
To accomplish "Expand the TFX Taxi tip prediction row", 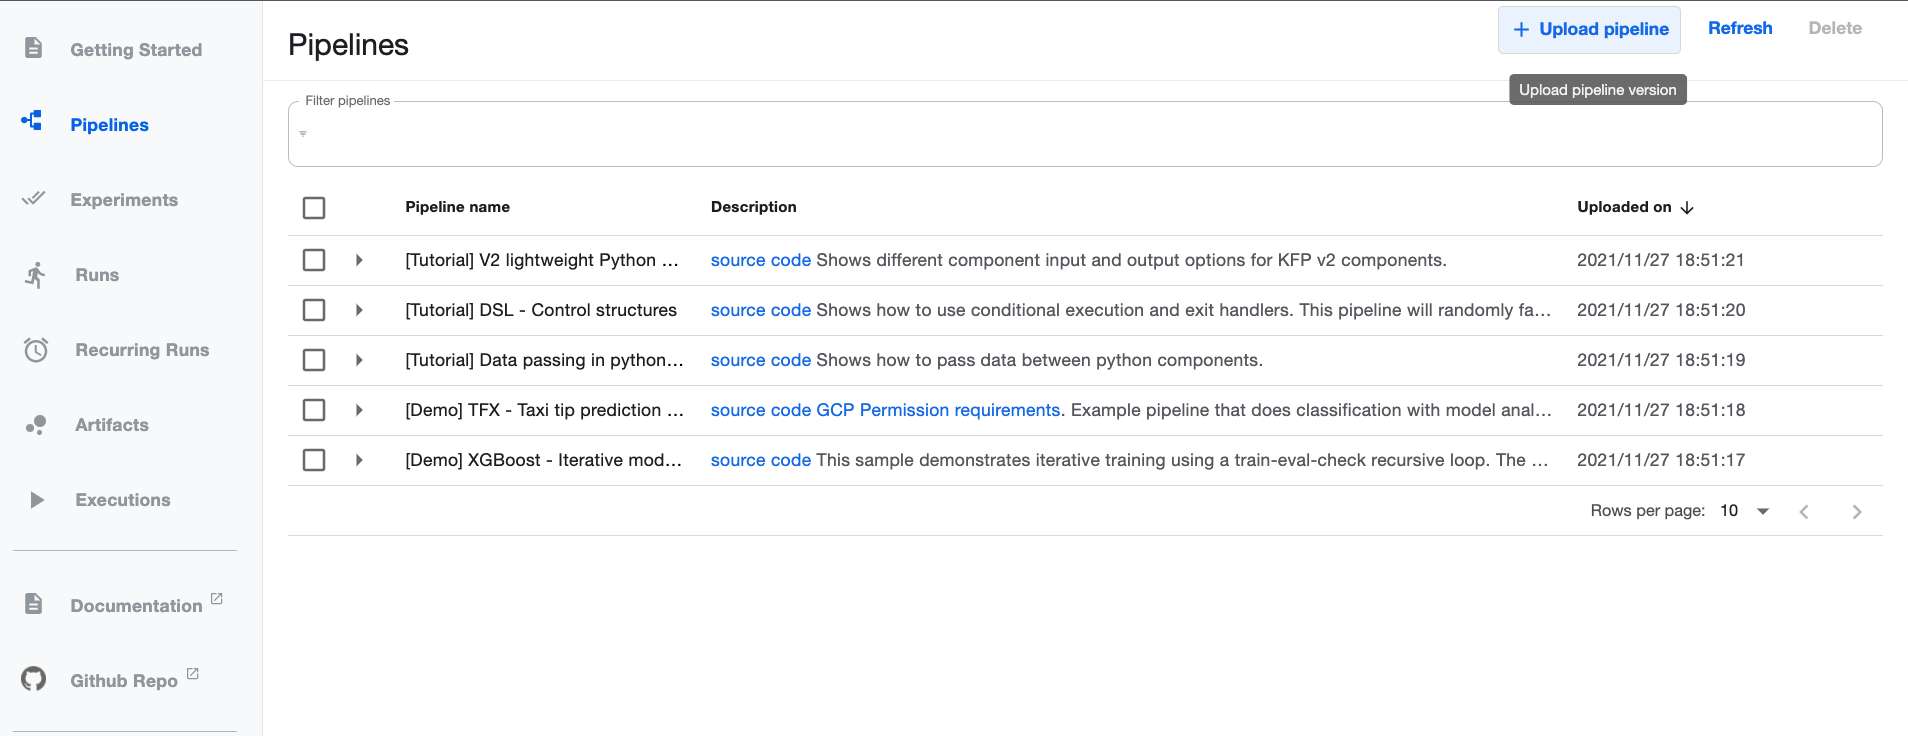I will click(359, 410).
